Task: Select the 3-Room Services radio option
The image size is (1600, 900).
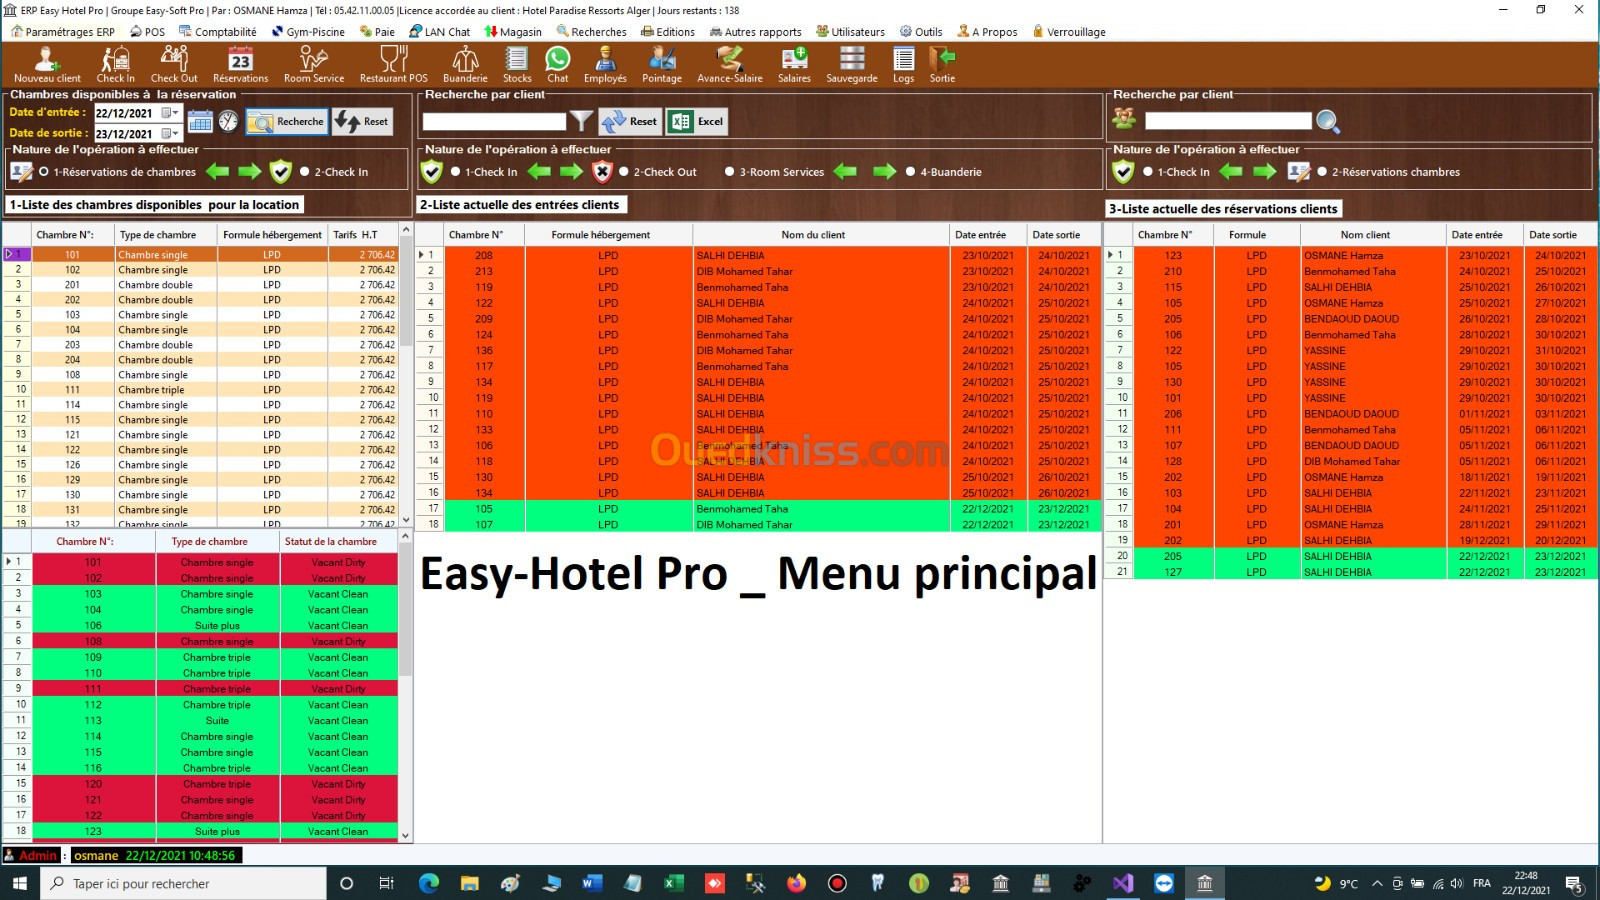Action: pyautogui.click(x=730, y=172)
